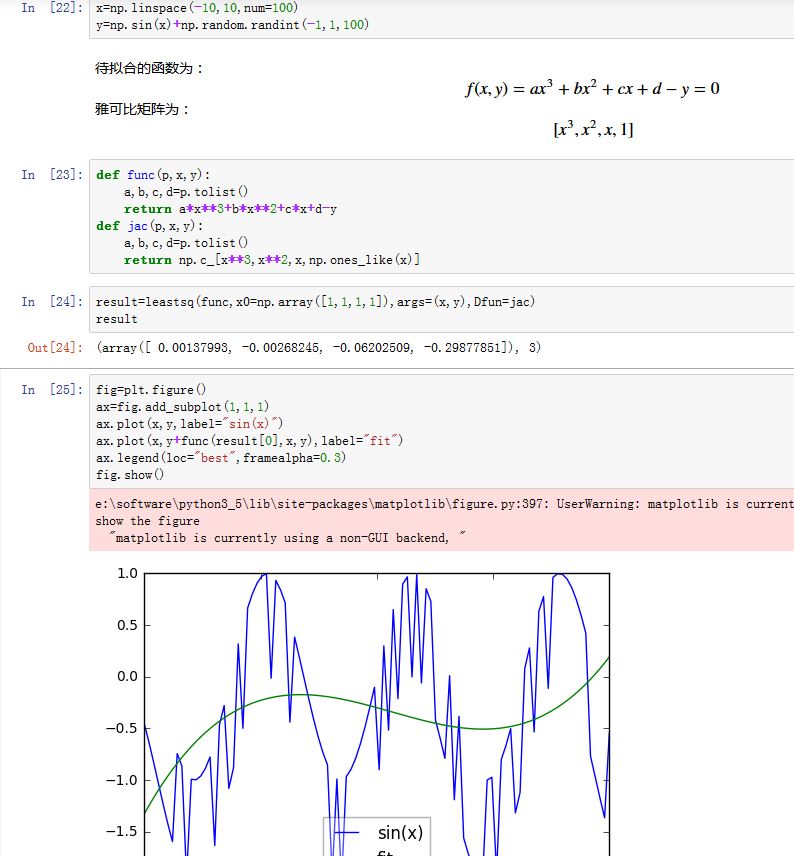794x856 pixels.
Task: Click the sin(x) entry in the plot legend
Action: (399, 832)
